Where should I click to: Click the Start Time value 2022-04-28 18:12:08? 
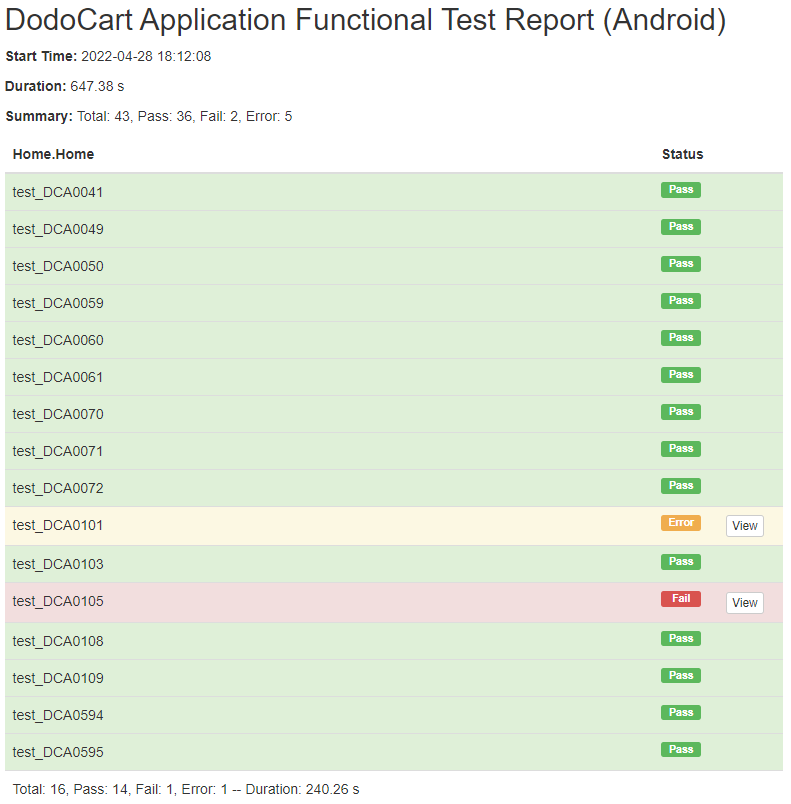tap(146, 56)
